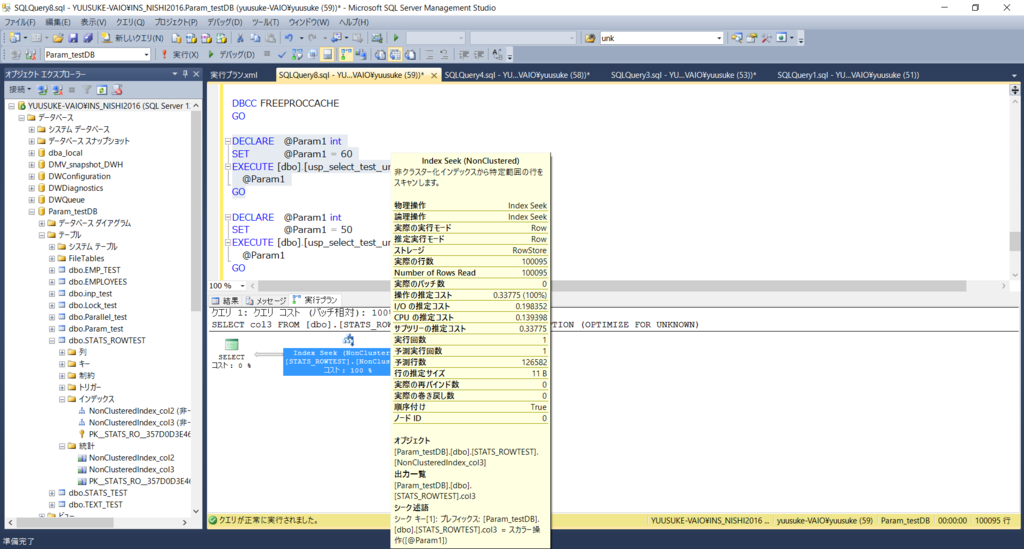Image resolution: width=1024 pixels, height=549 pixels.
Task: Collapse the dbo.STATS_ROWTEST table node
Action: click(x=52, y=341)
